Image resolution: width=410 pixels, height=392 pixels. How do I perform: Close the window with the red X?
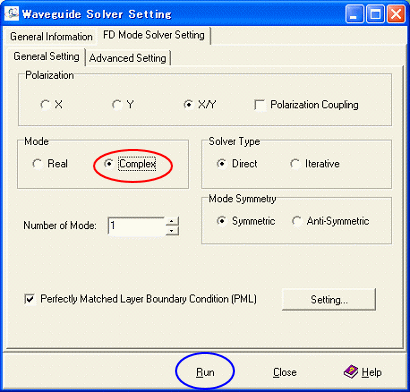(396, 15)
